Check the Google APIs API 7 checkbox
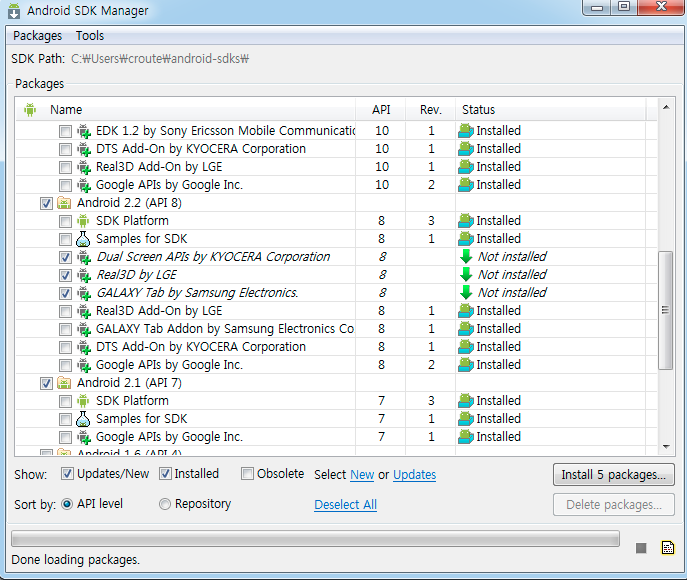The width and height of the screenshot is (687, 580). coord(65,437)
